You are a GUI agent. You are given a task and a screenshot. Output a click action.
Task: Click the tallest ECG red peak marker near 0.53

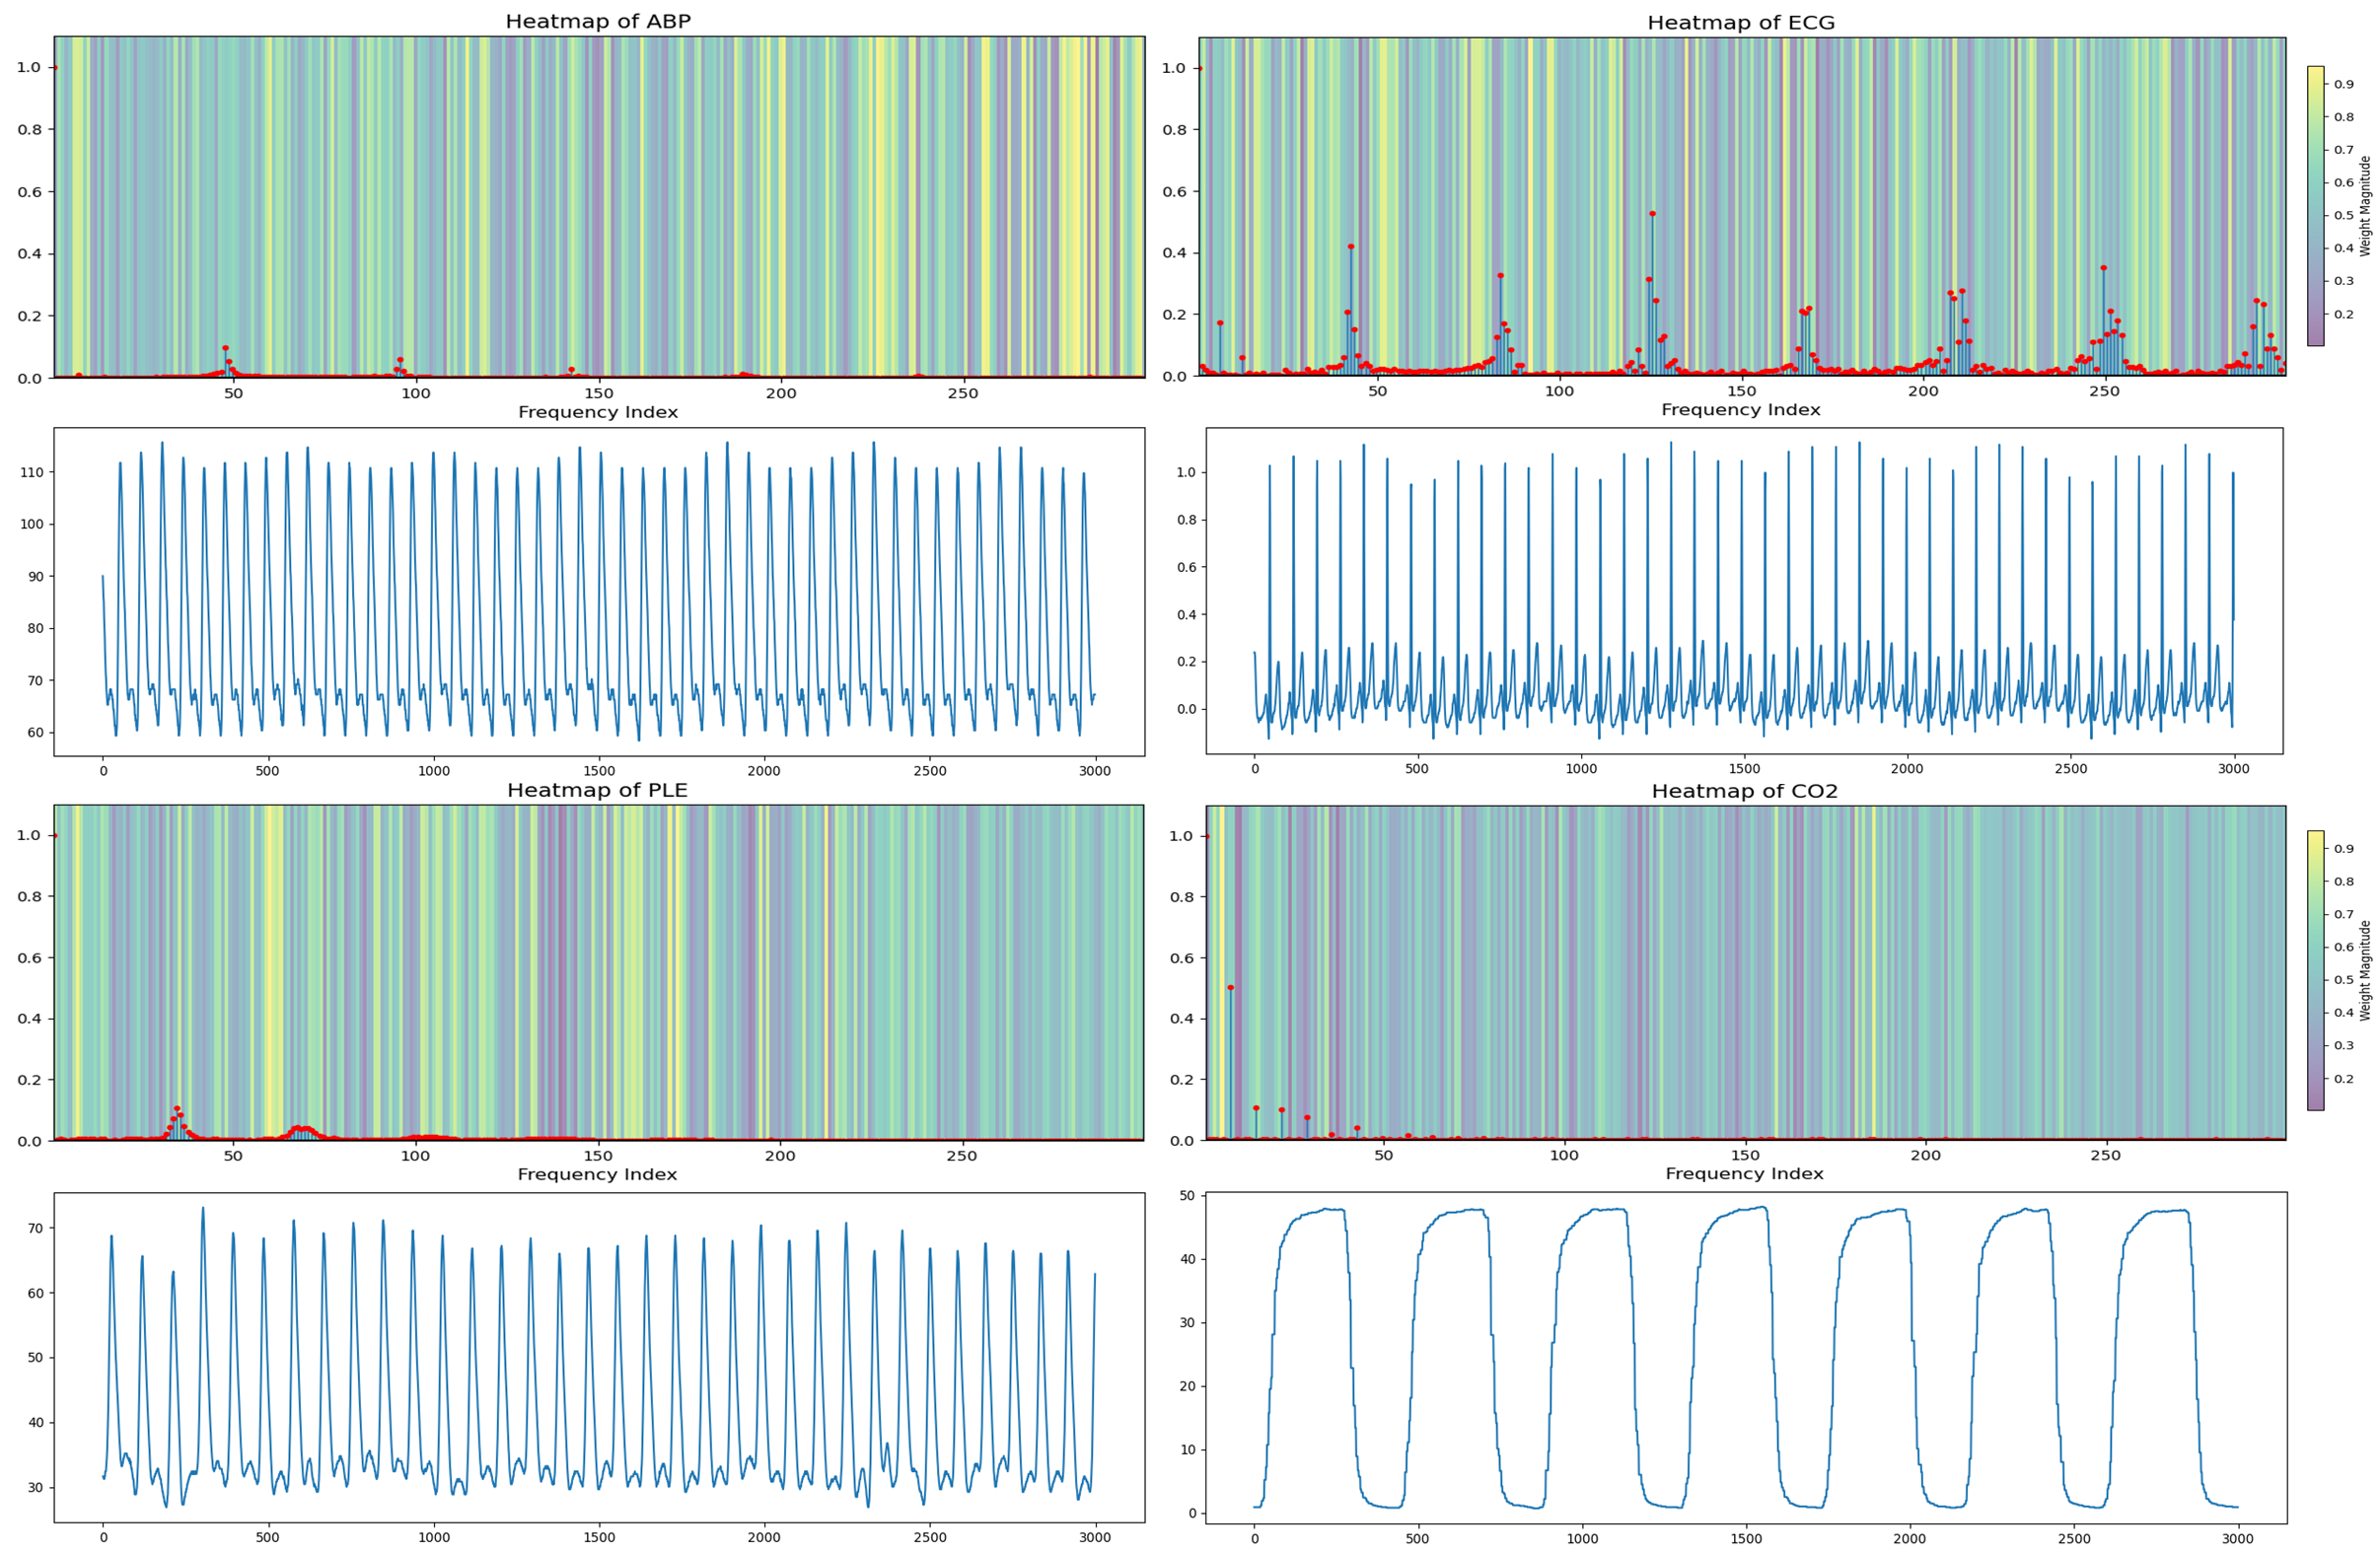1652,214
